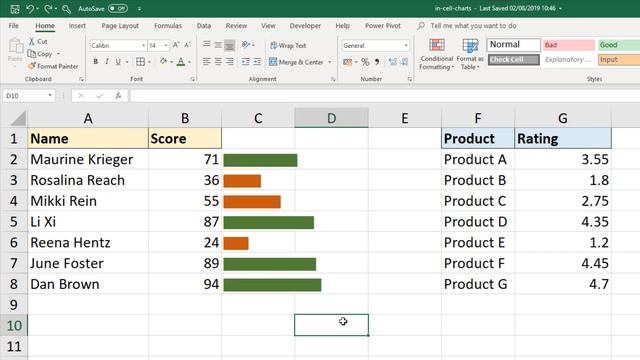Switch to the Page Layout tab

pyautogui.click(x=120, y=26)
